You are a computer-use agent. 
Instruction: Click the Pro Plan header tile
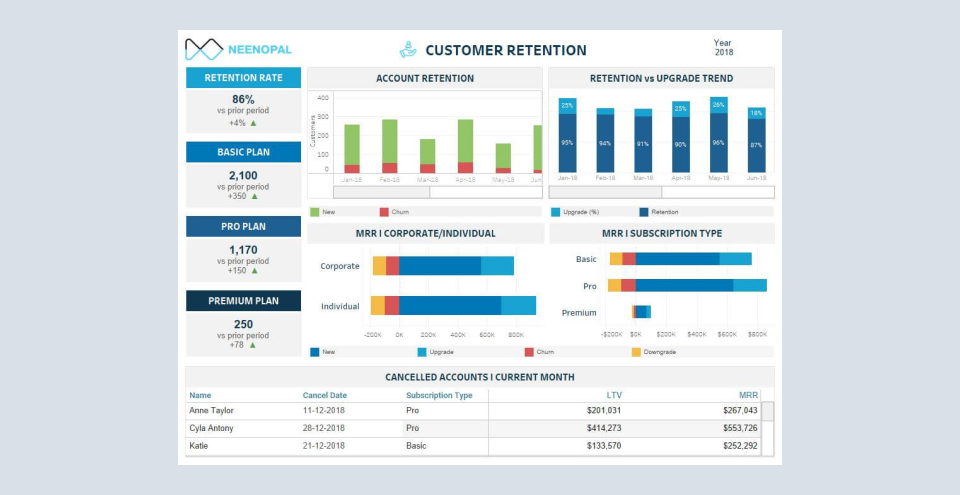pyautogui.click(x=244, y=227)
